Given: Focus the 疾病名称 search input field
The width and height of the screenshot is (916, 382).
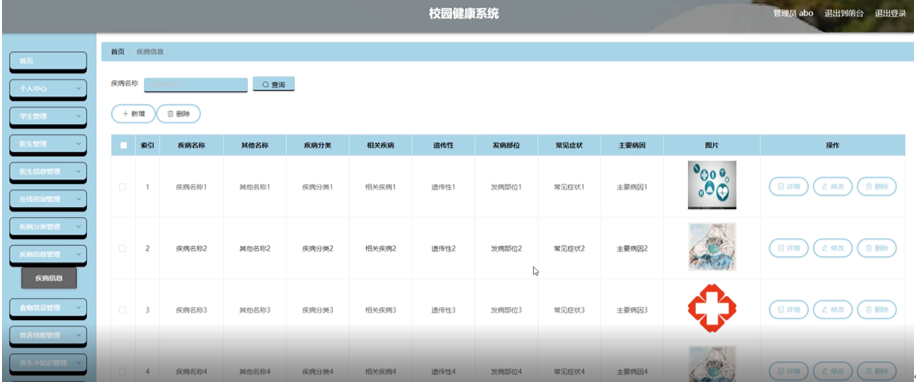Looking at the screenshot, I should pyautogui.click(x=196, y=85).
